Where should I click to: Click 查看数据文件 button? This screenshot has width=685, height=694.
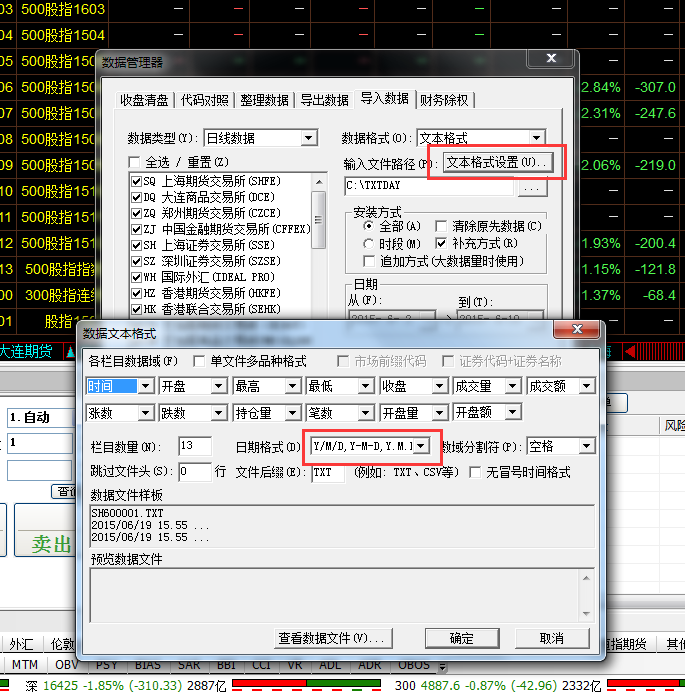click(x=332, y=638)
